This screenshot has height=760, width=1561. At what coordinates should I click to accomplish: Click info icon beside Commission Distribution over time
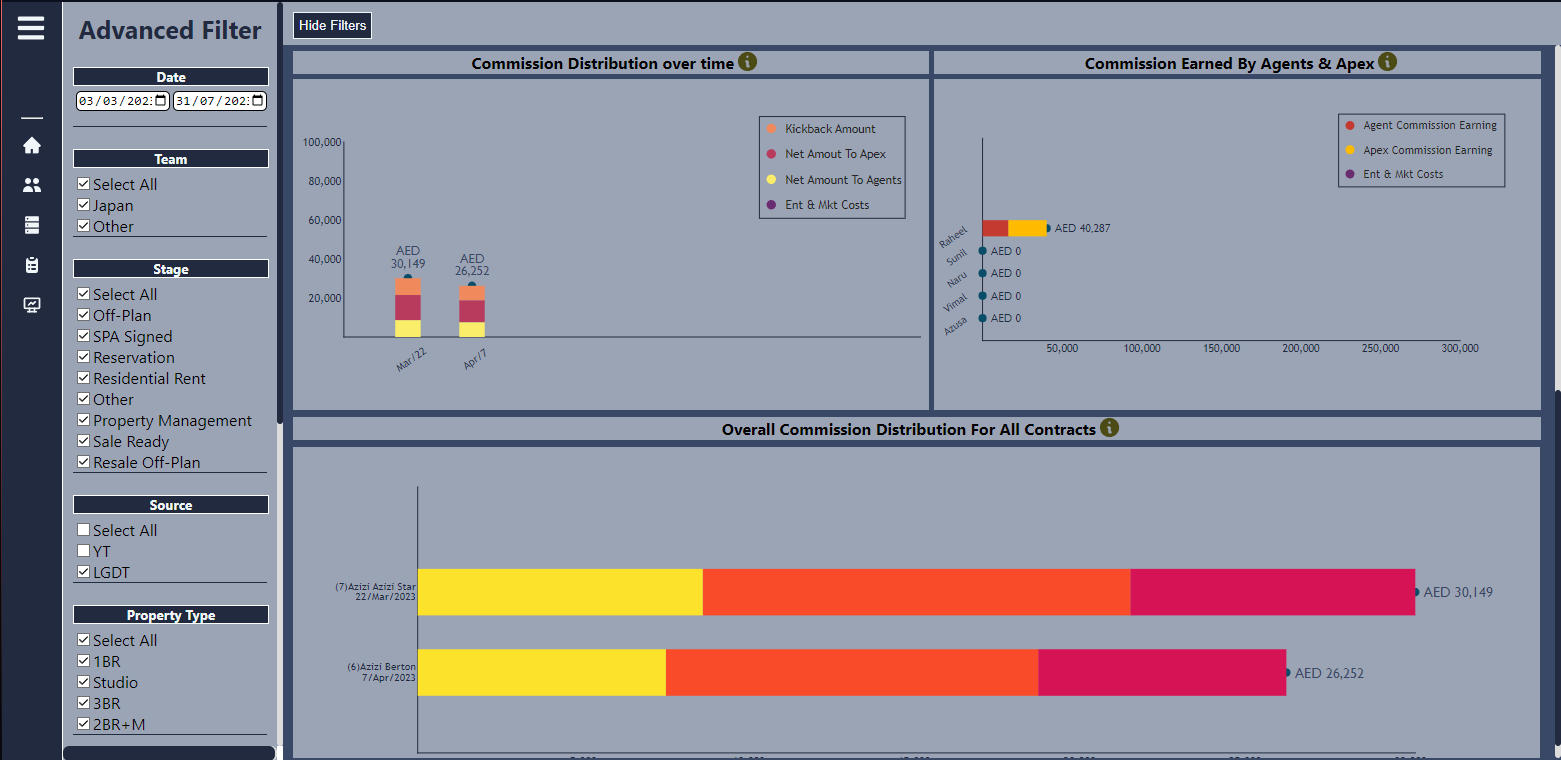click(x=747, y=62)
